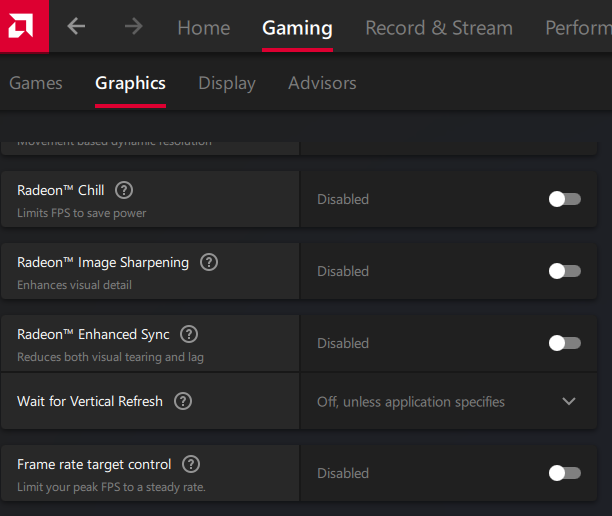Enable the Radeon Chill toggle
Screen dimensions: 612x516
pos(565,199)
